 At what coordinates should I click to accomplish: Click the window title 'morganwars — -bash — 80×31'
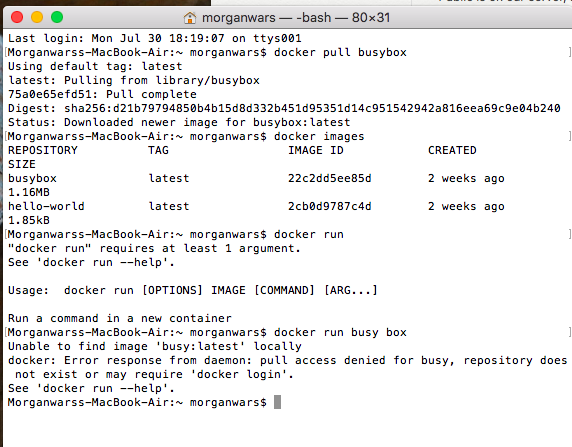coord(296,18)
